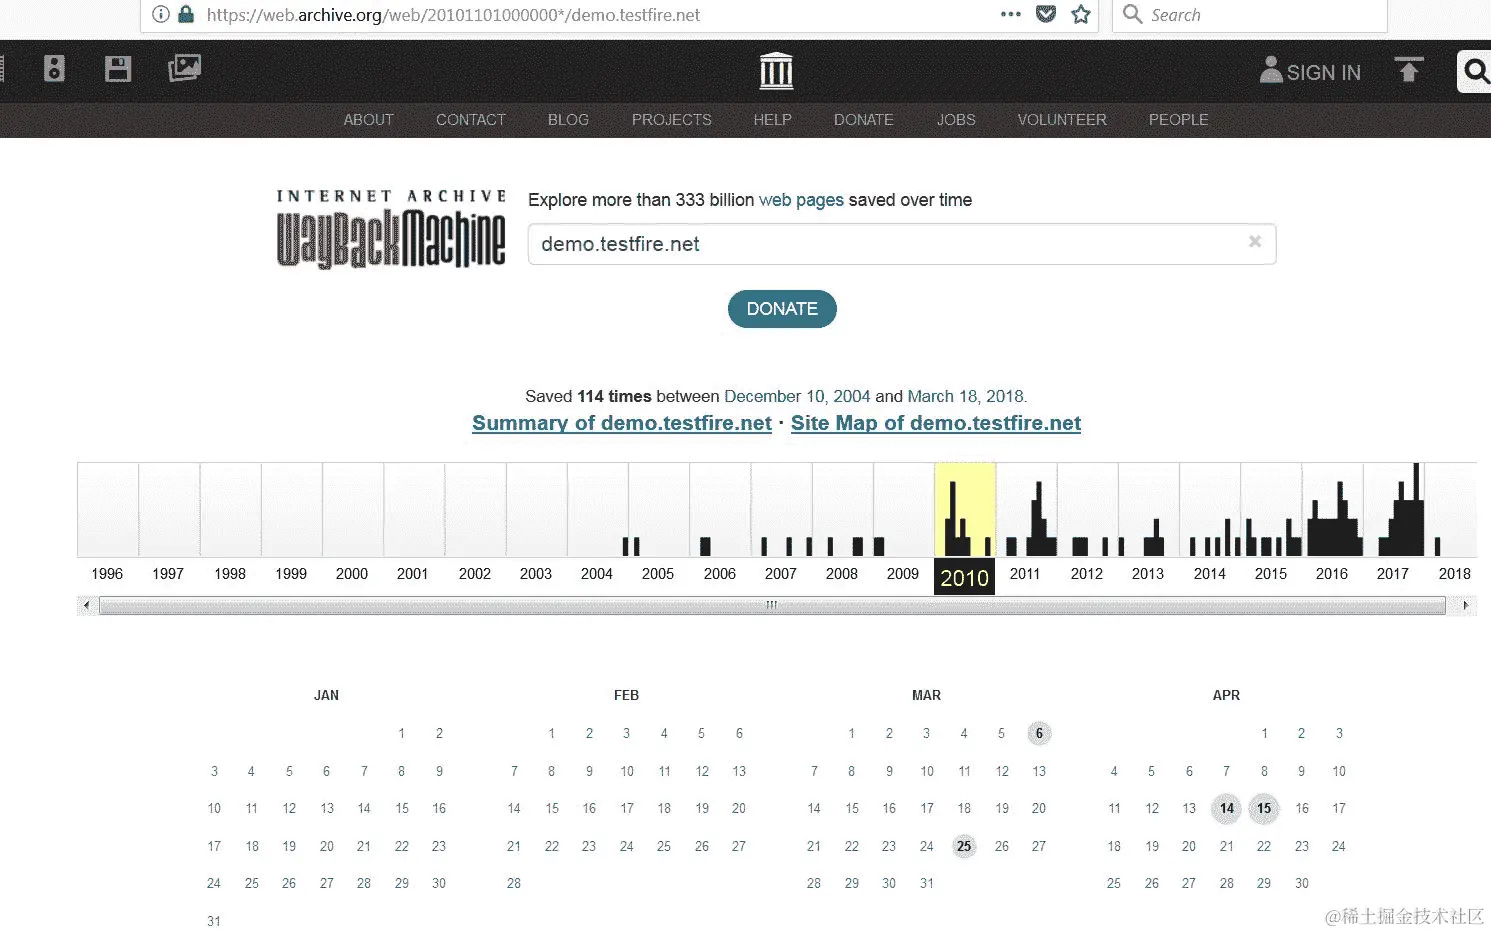This screenshot has height=933, width=1491.
Task: Open the March 25 snapshot
Action: tap(964, 846)
